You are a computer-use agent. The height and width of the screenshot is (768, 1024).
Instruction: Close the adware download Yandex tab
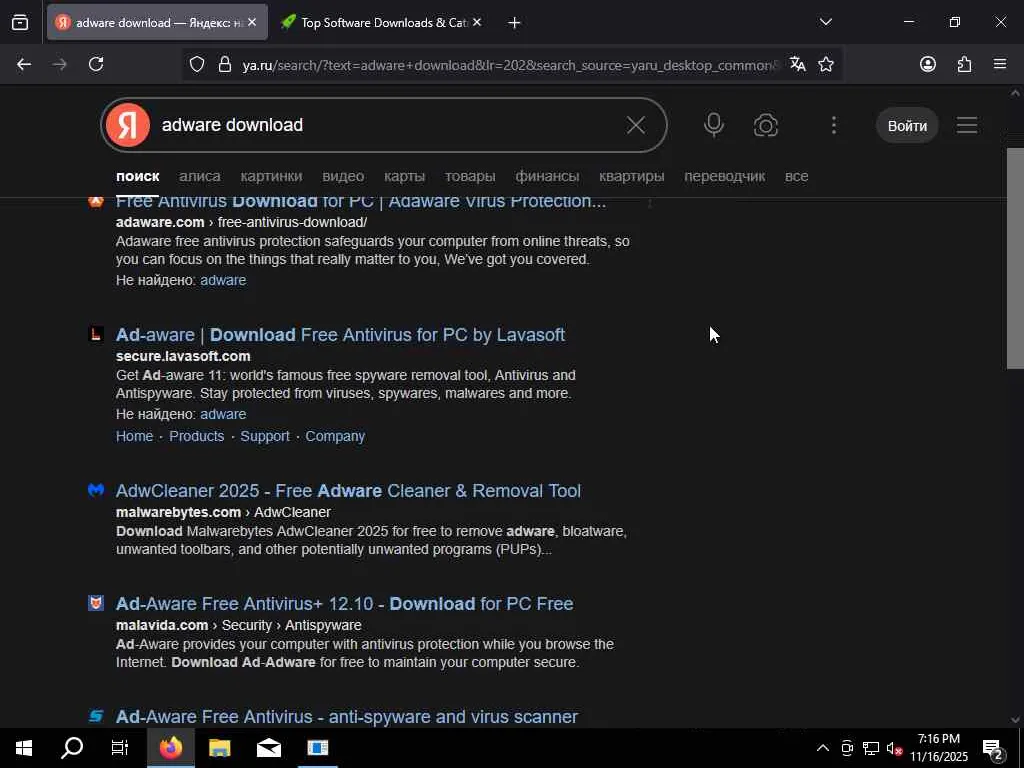252,22
